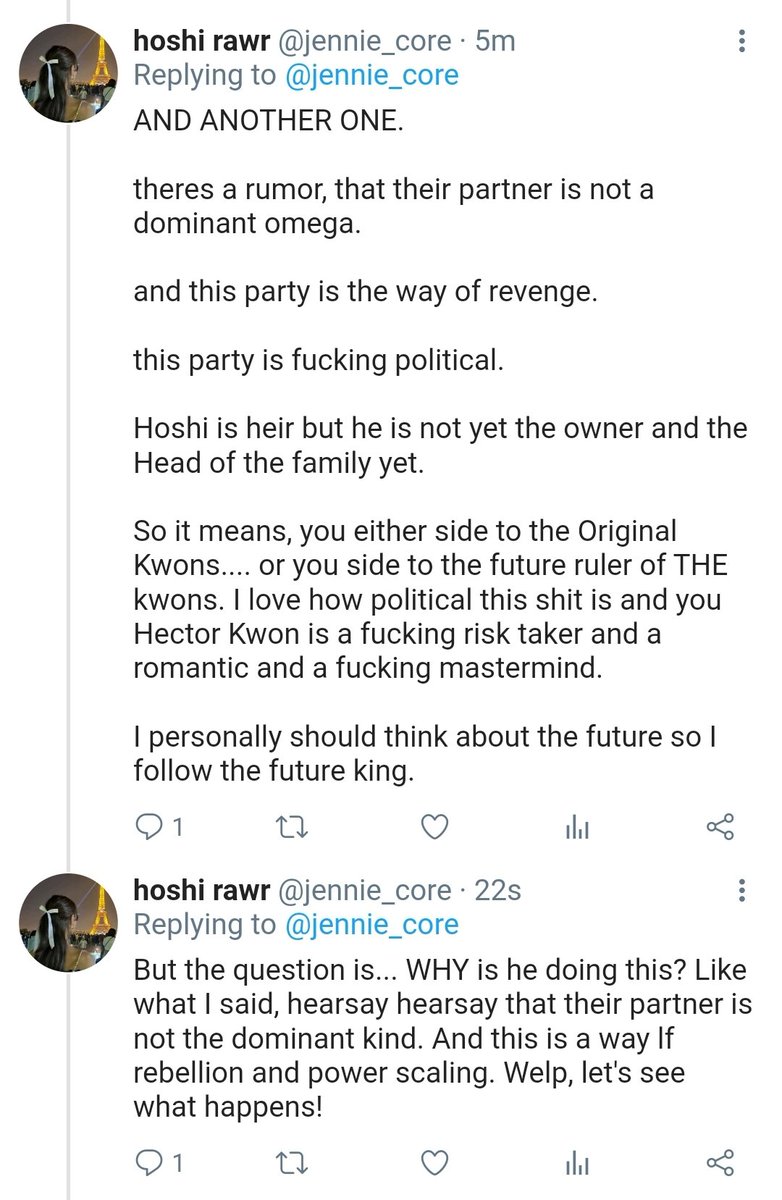Screen dimensions: 782x1200
Task: Open more options for first tweet
Action: pos(741,42)
